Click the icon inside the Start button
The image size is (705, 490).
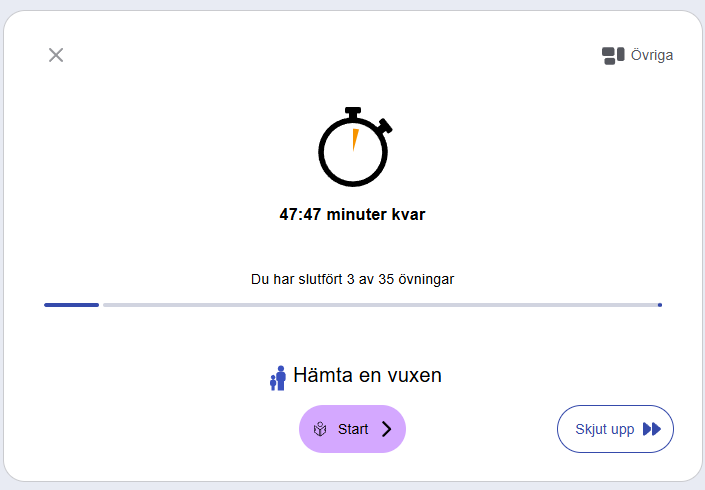[321, 429]
